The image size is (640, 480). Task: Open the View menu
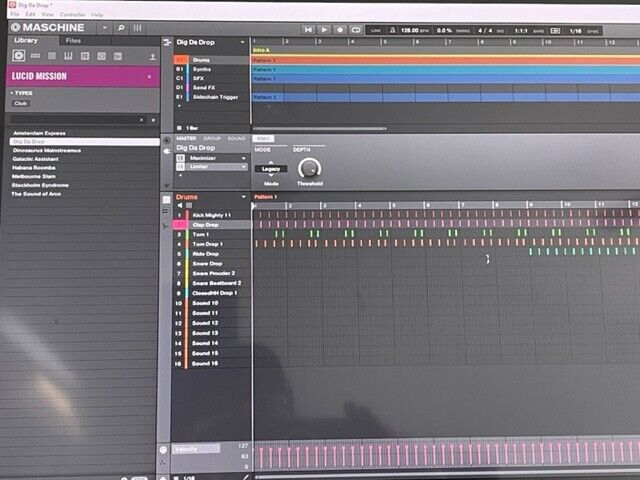point(48,14)
